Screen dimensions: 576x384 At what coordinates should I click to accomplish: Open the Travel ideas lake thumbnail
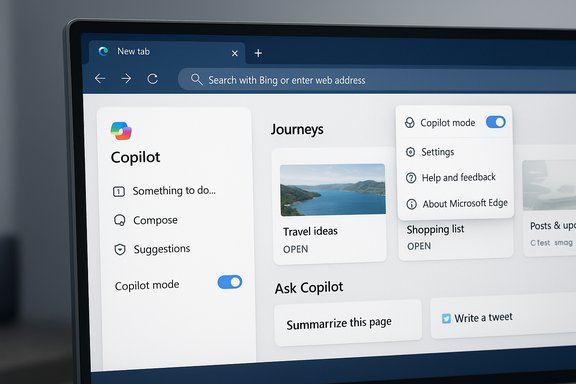click(x=333, y=190)
